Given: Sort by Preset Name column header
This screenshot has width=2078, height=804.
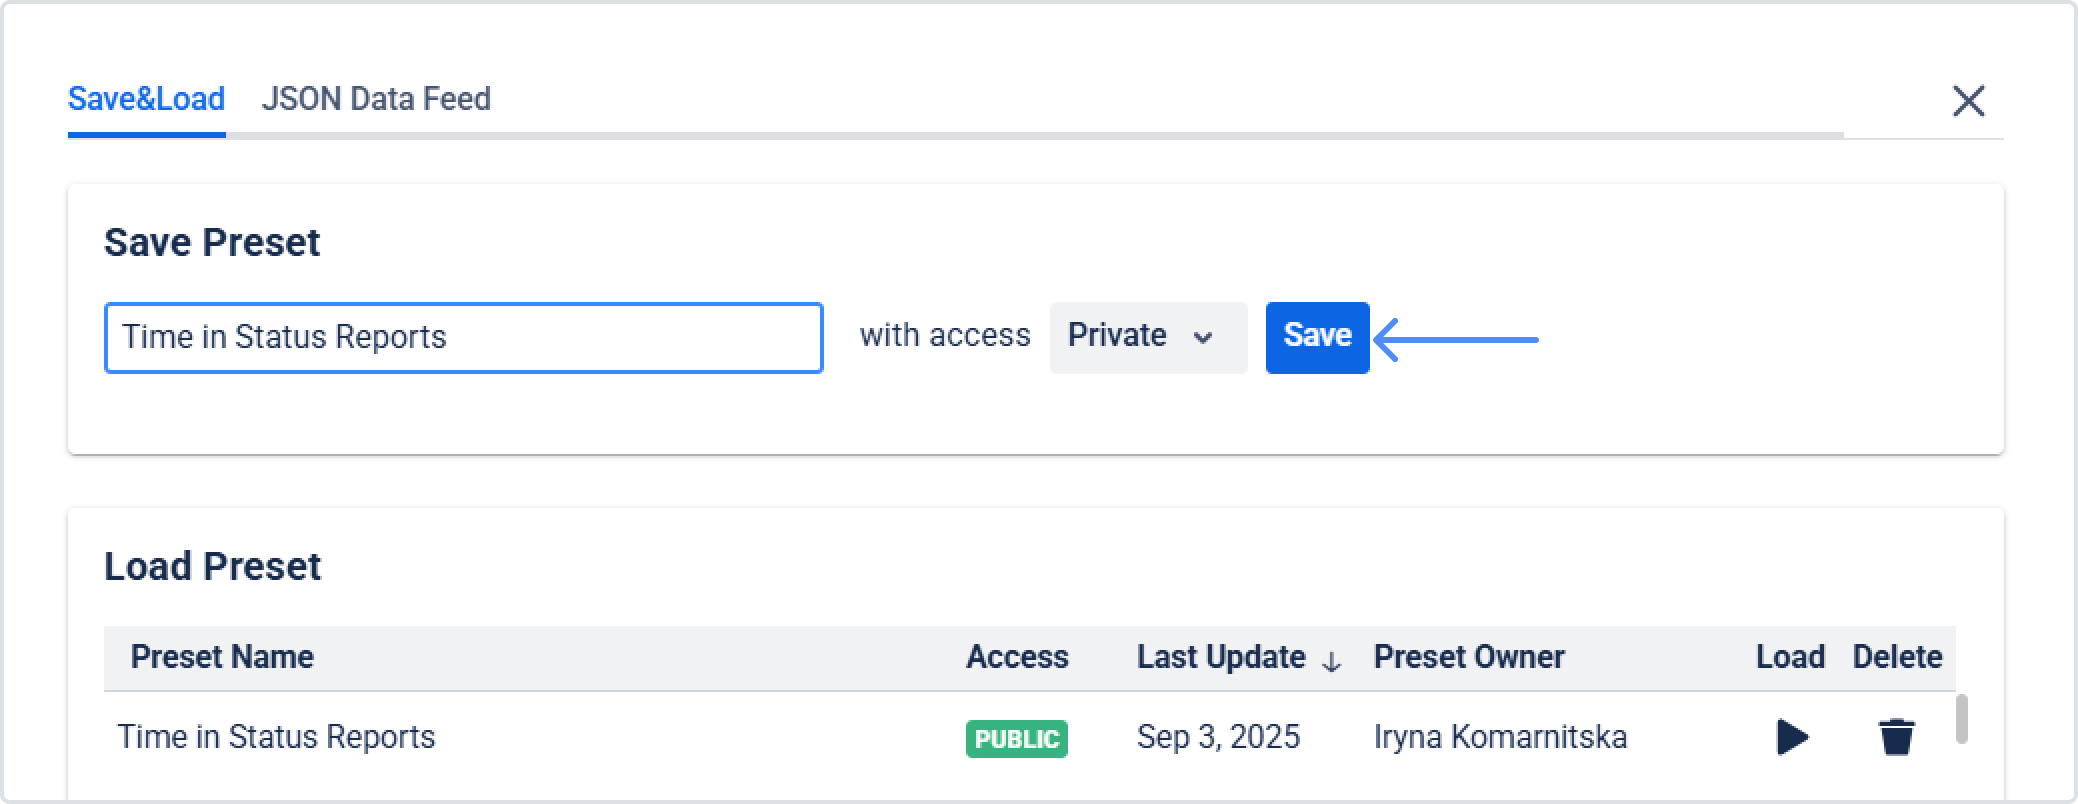Looking at the screenshot, I should click(222, 657).
